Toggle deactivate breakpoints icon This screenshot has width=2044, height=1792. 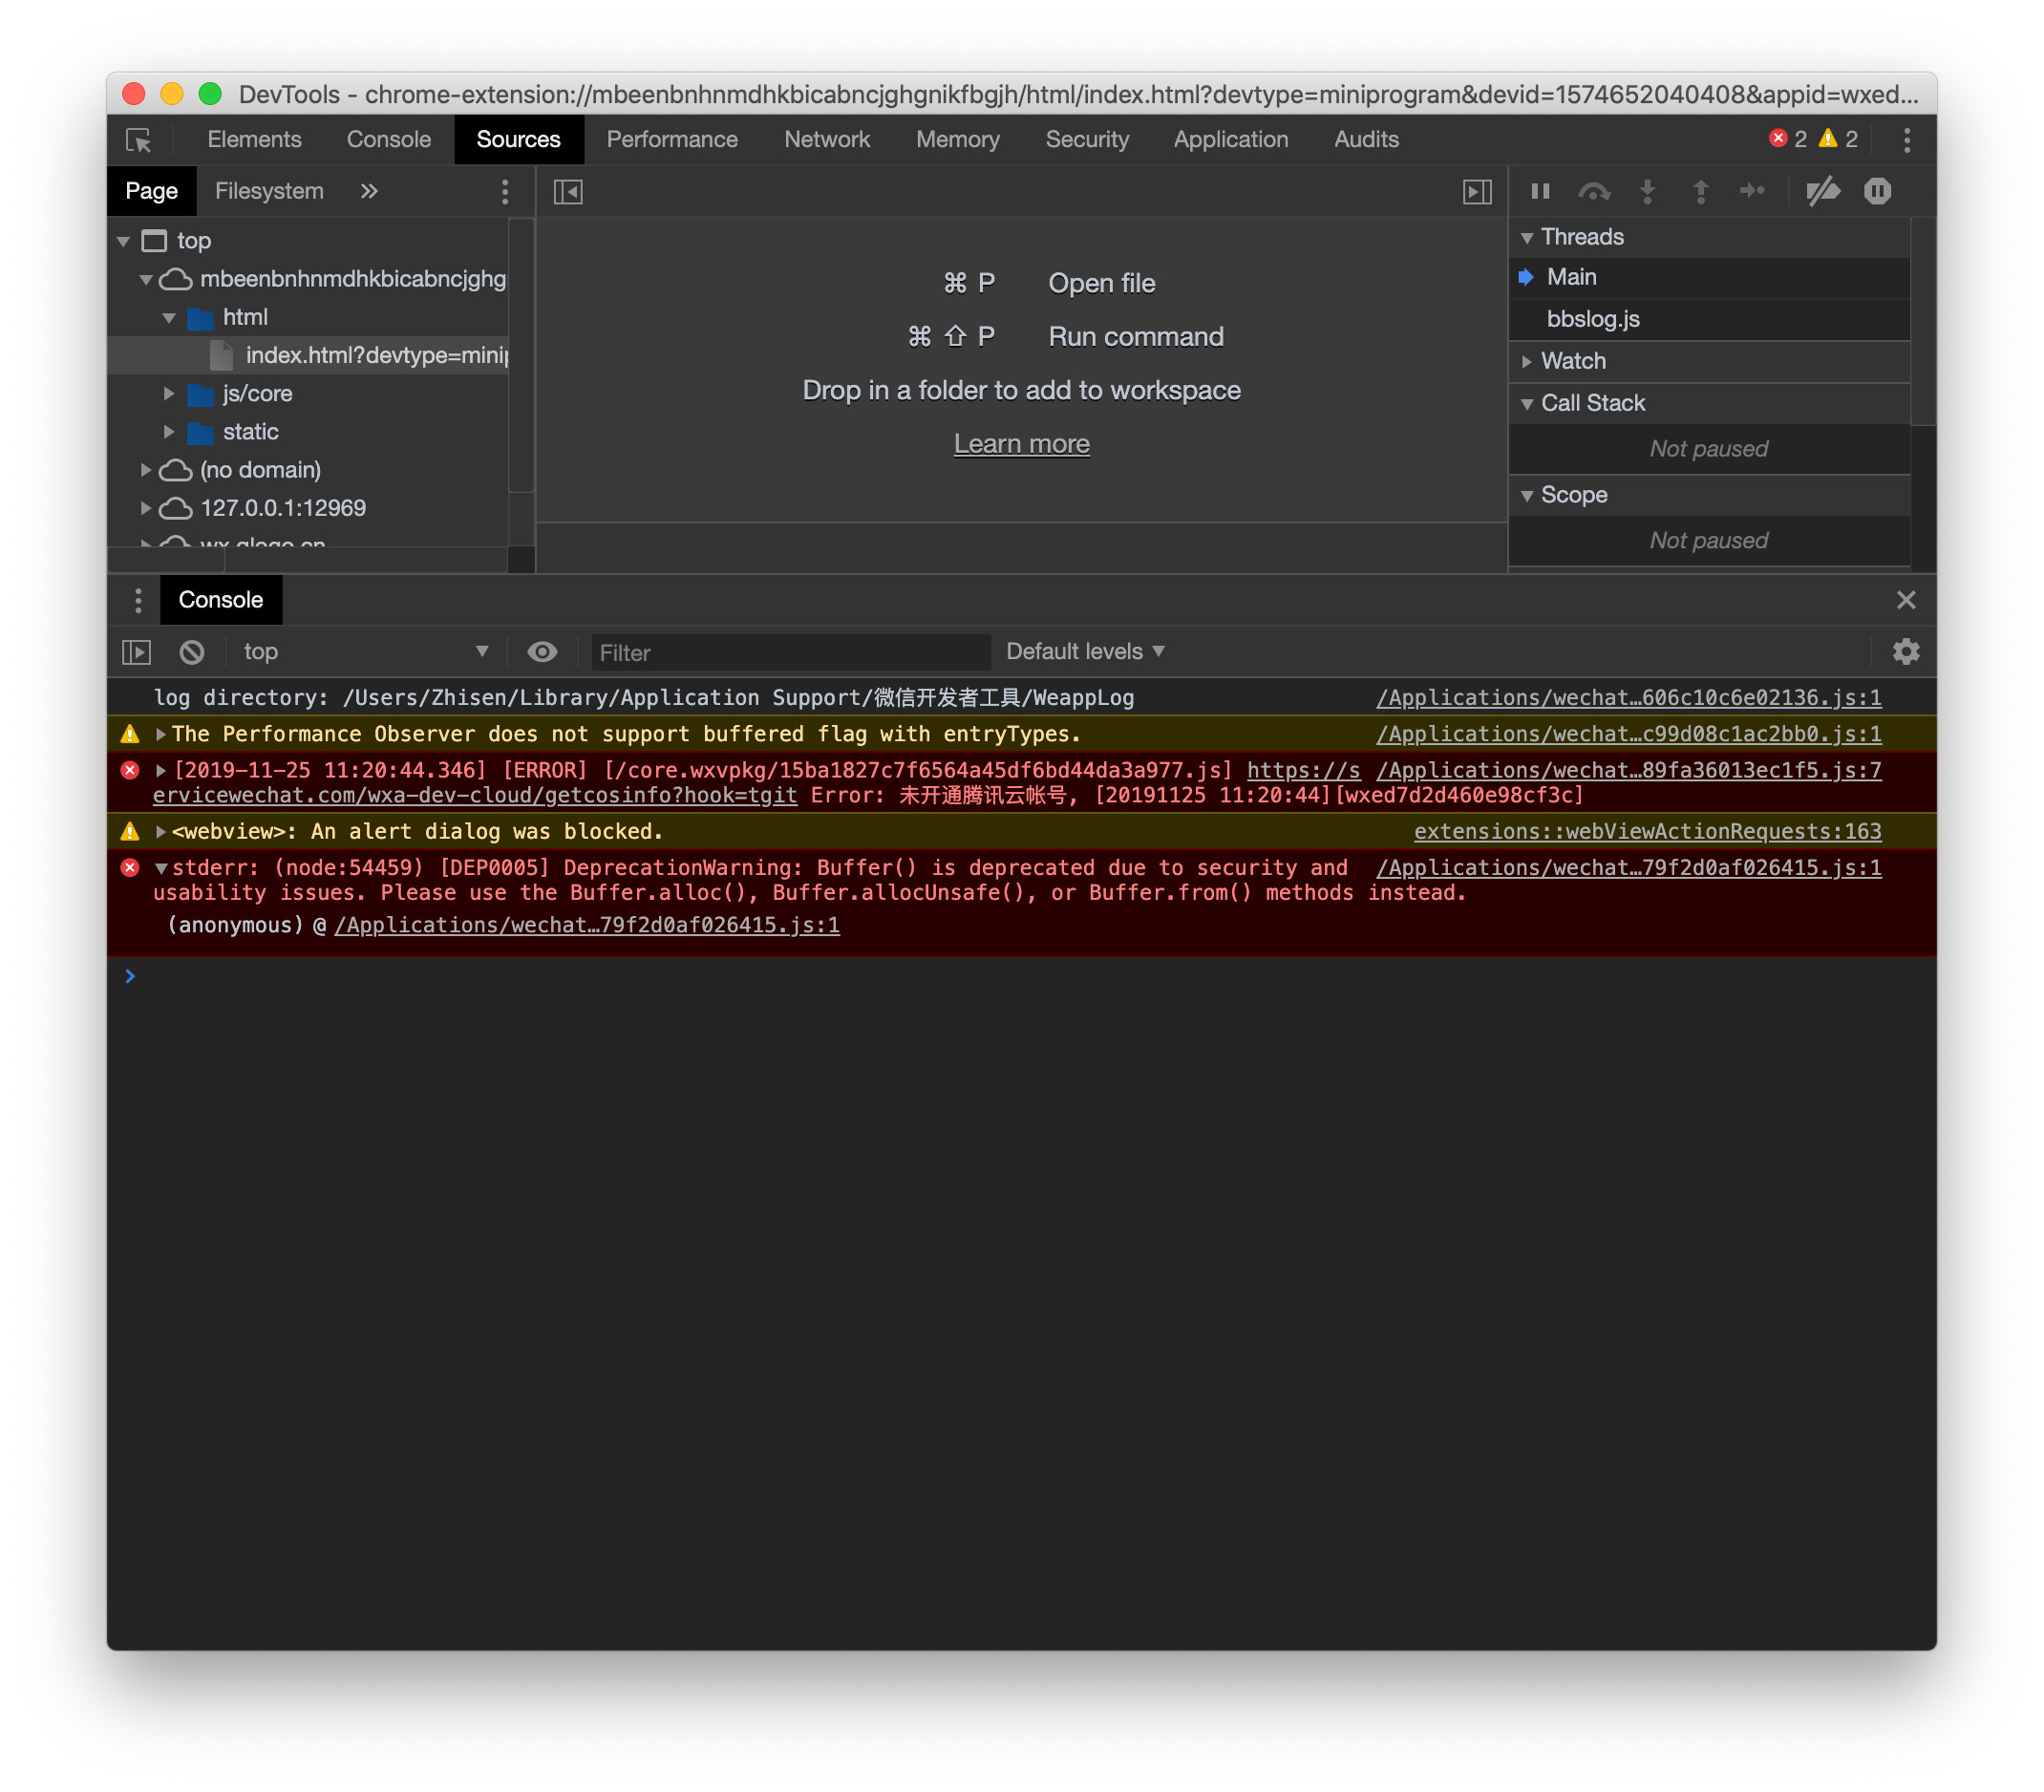1822,191
